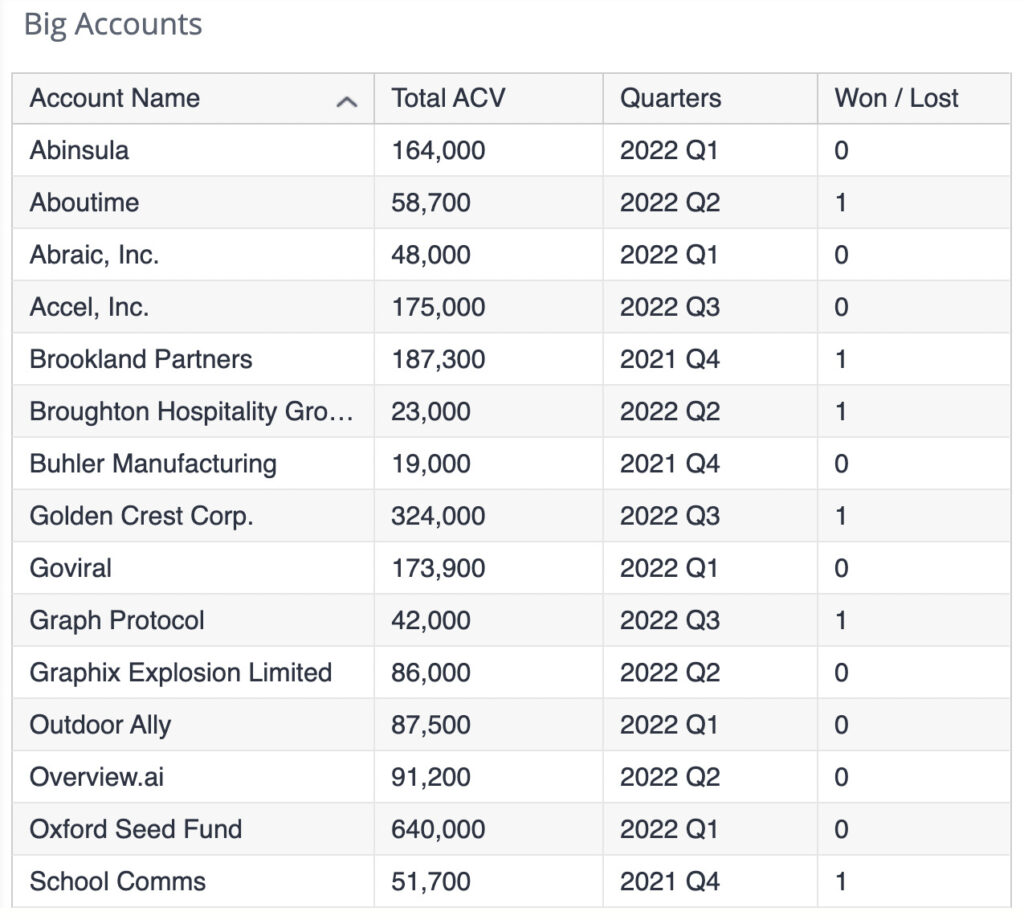Screen dimensions: 1024x920
Task: Click Graph Protocol's Won / Lost value
Action: (x=841, y=620)
